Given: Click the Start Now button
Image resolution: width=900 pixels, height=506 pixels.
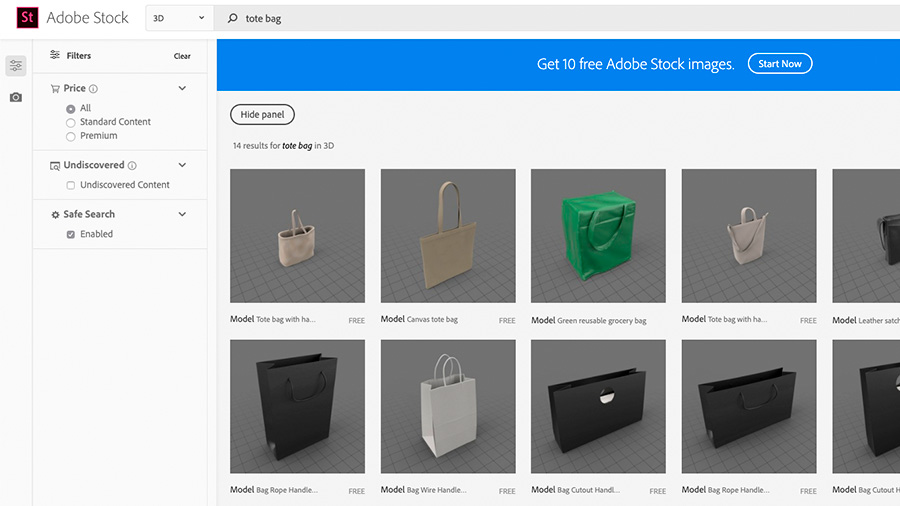Looking at the screenshot, I should click(779, 64).
